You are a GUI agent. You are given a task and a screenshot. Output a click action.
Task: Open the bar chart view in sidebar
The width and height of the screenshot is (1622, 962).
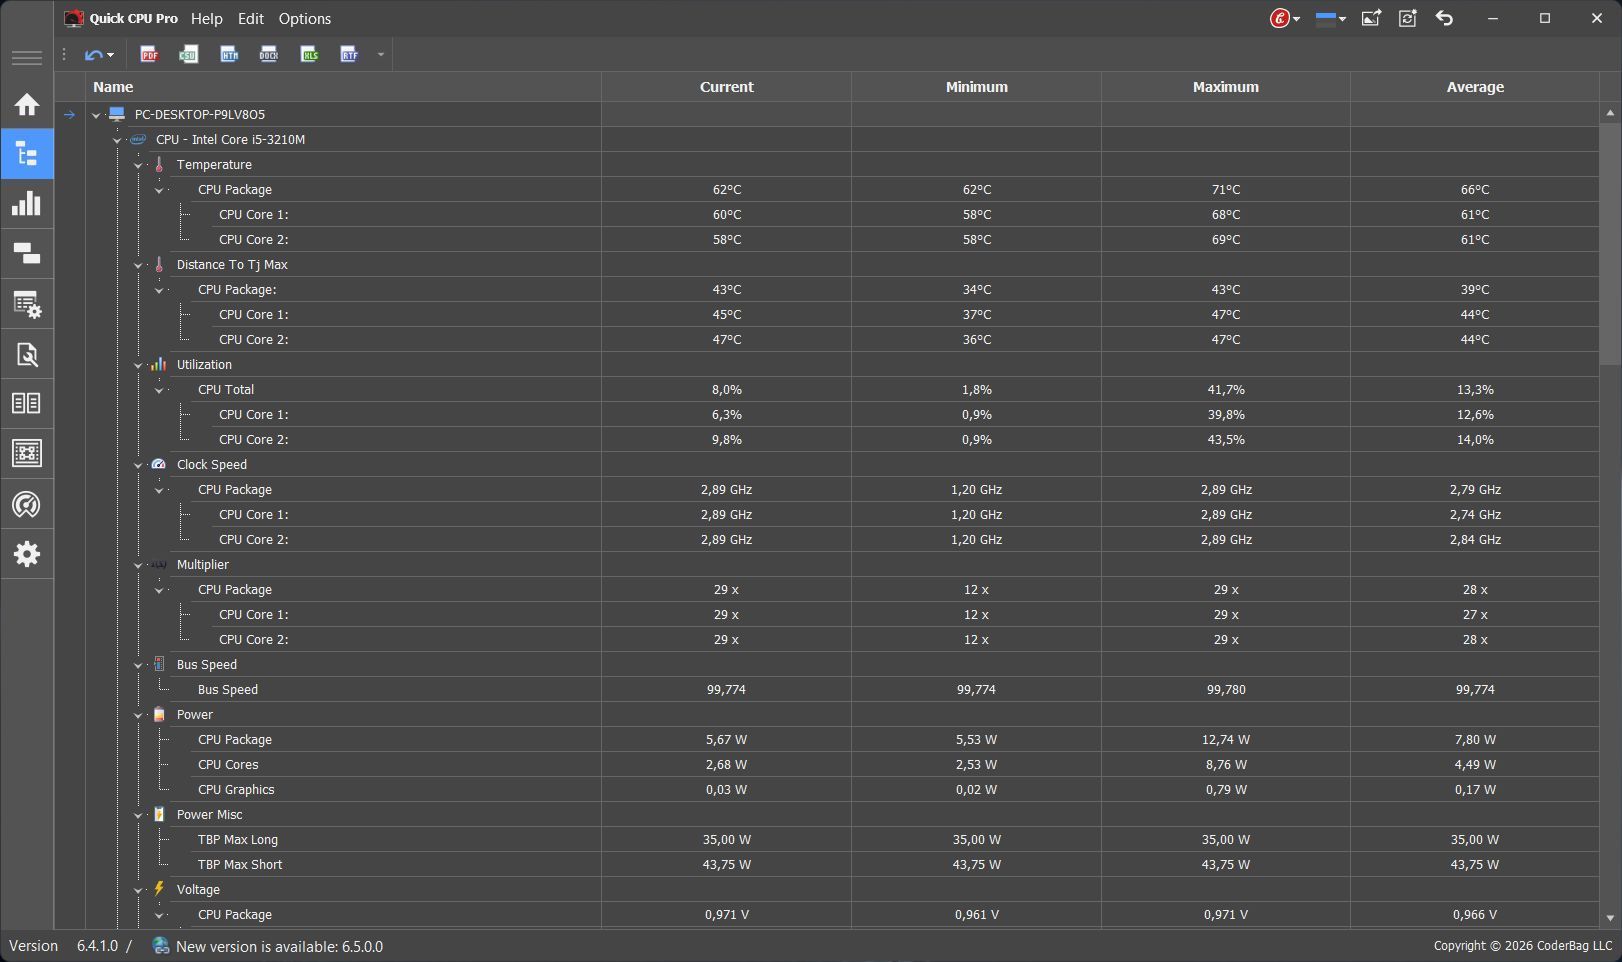point(27,204)
